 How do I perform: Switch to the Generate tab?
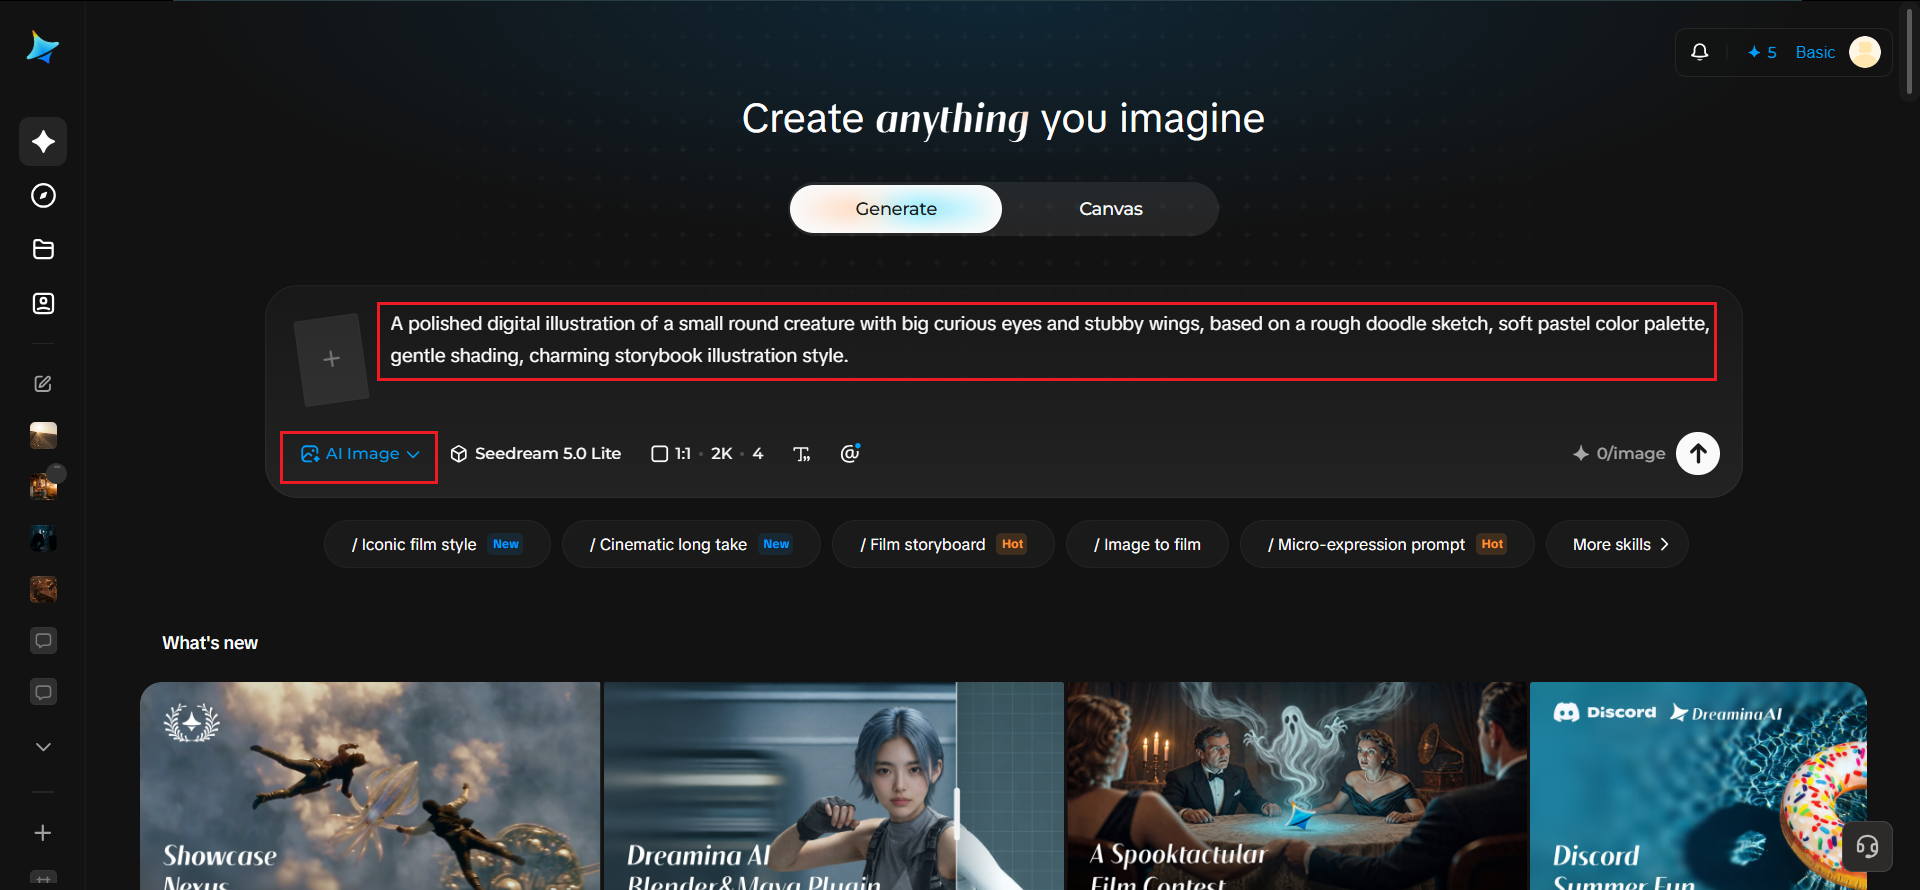(896, 209)
